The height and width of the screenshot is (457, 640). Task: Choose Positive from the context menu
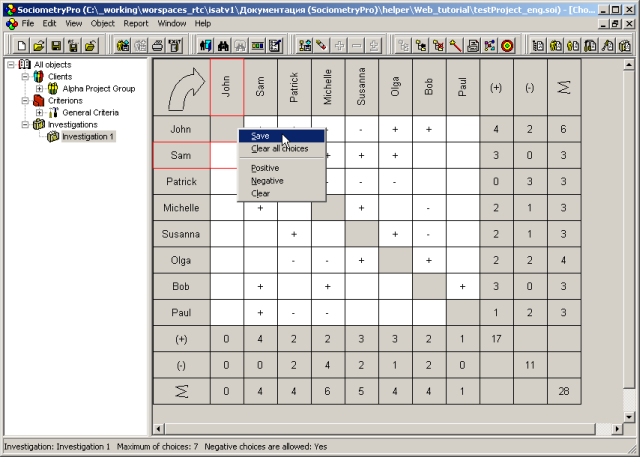266,168
